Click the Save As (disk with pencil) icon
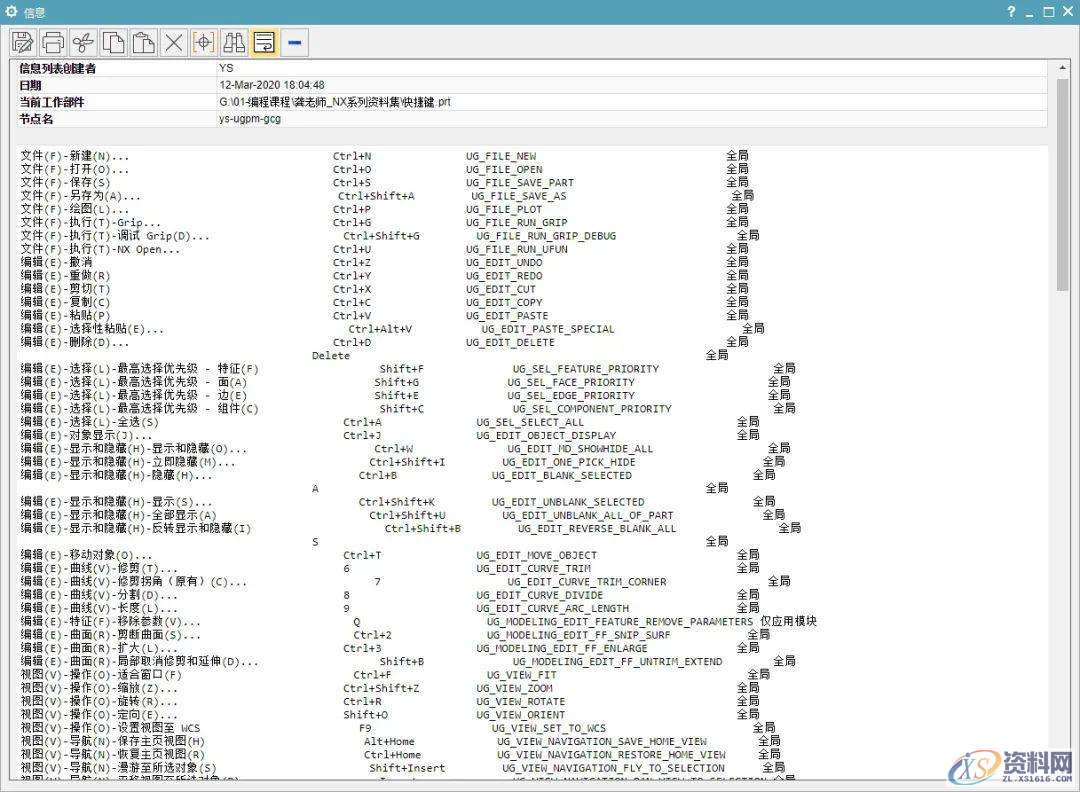The width and height of the screenshot is (1080, 792). pos(23,42)
